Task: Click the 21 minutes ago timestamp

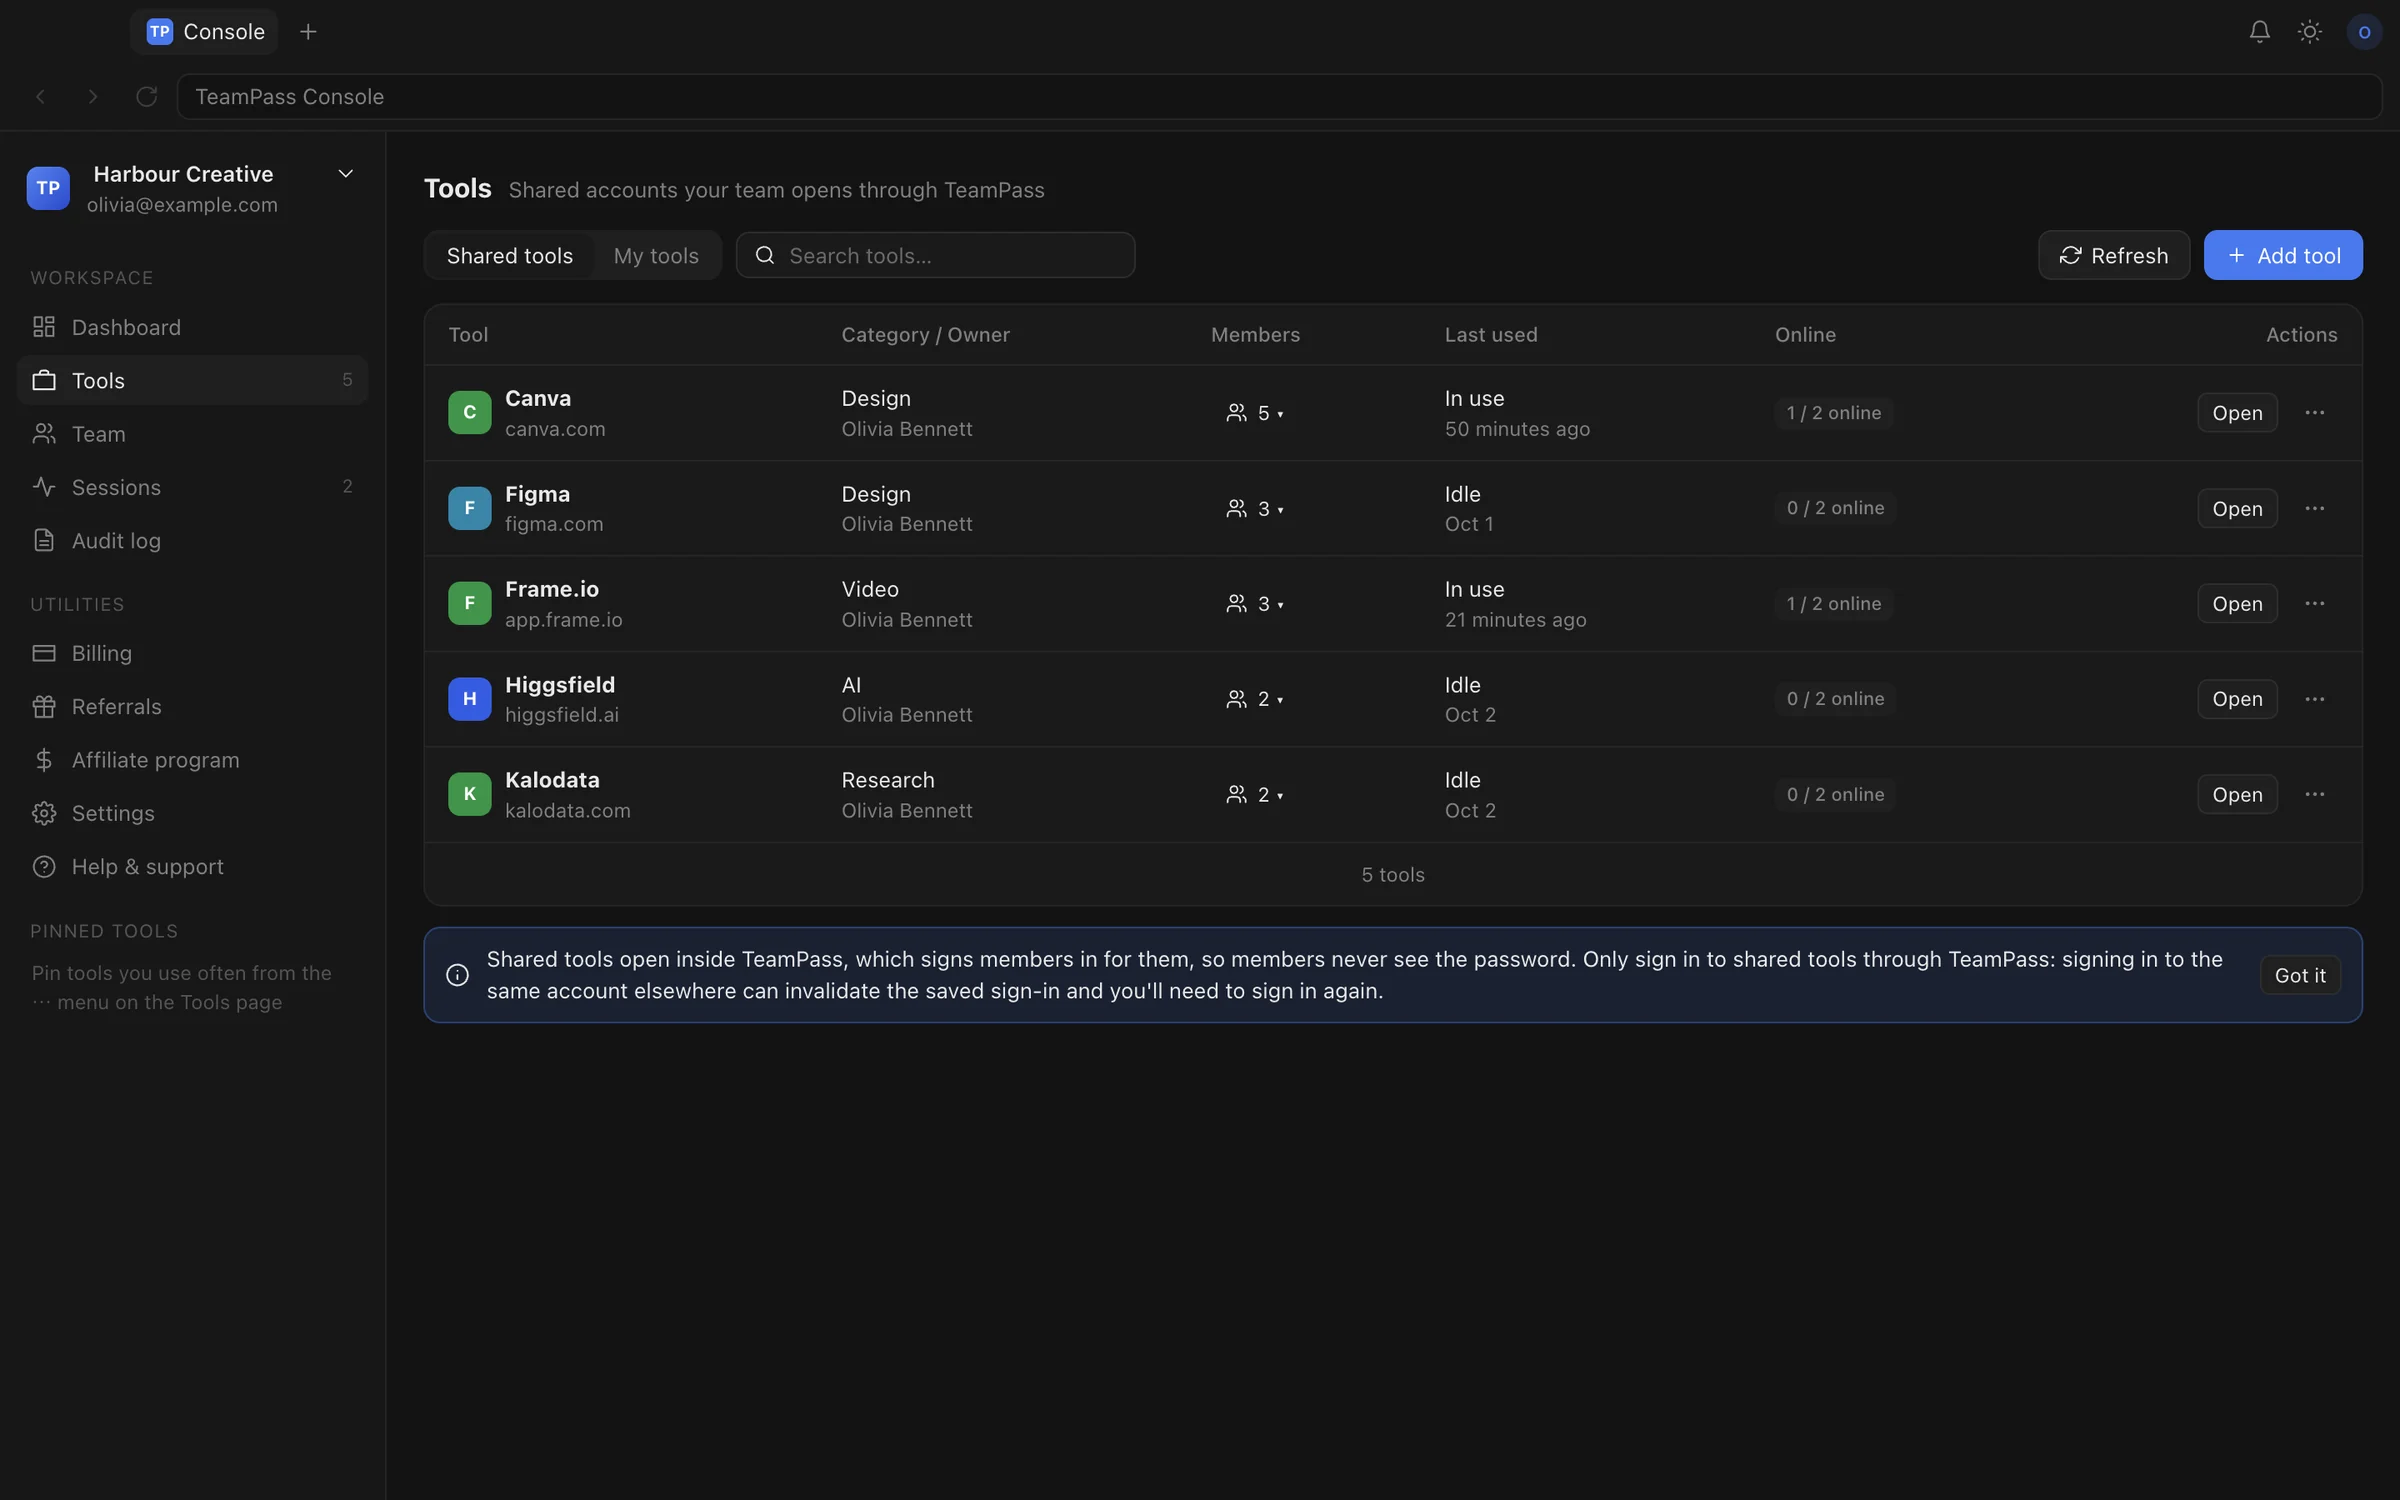Action: (1515, 620)
